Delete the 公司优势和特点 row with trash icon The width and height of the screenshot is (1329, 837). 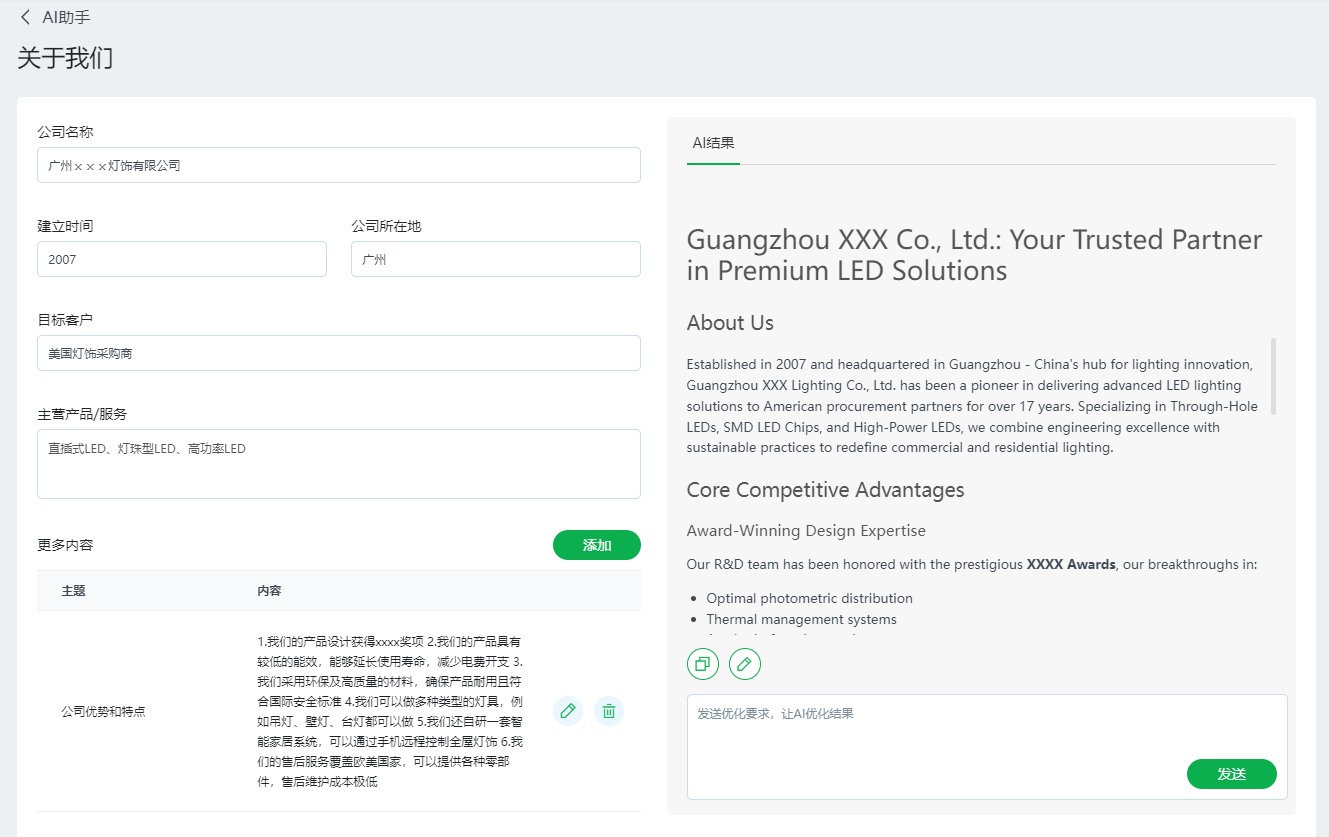tap(609, 711)
